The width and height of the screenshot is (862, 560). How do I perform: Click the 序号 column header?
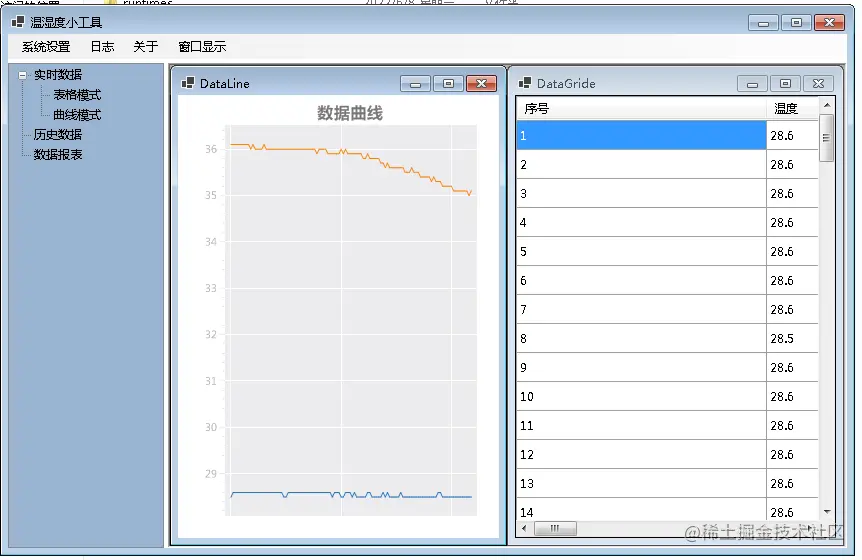click(641, 108)
